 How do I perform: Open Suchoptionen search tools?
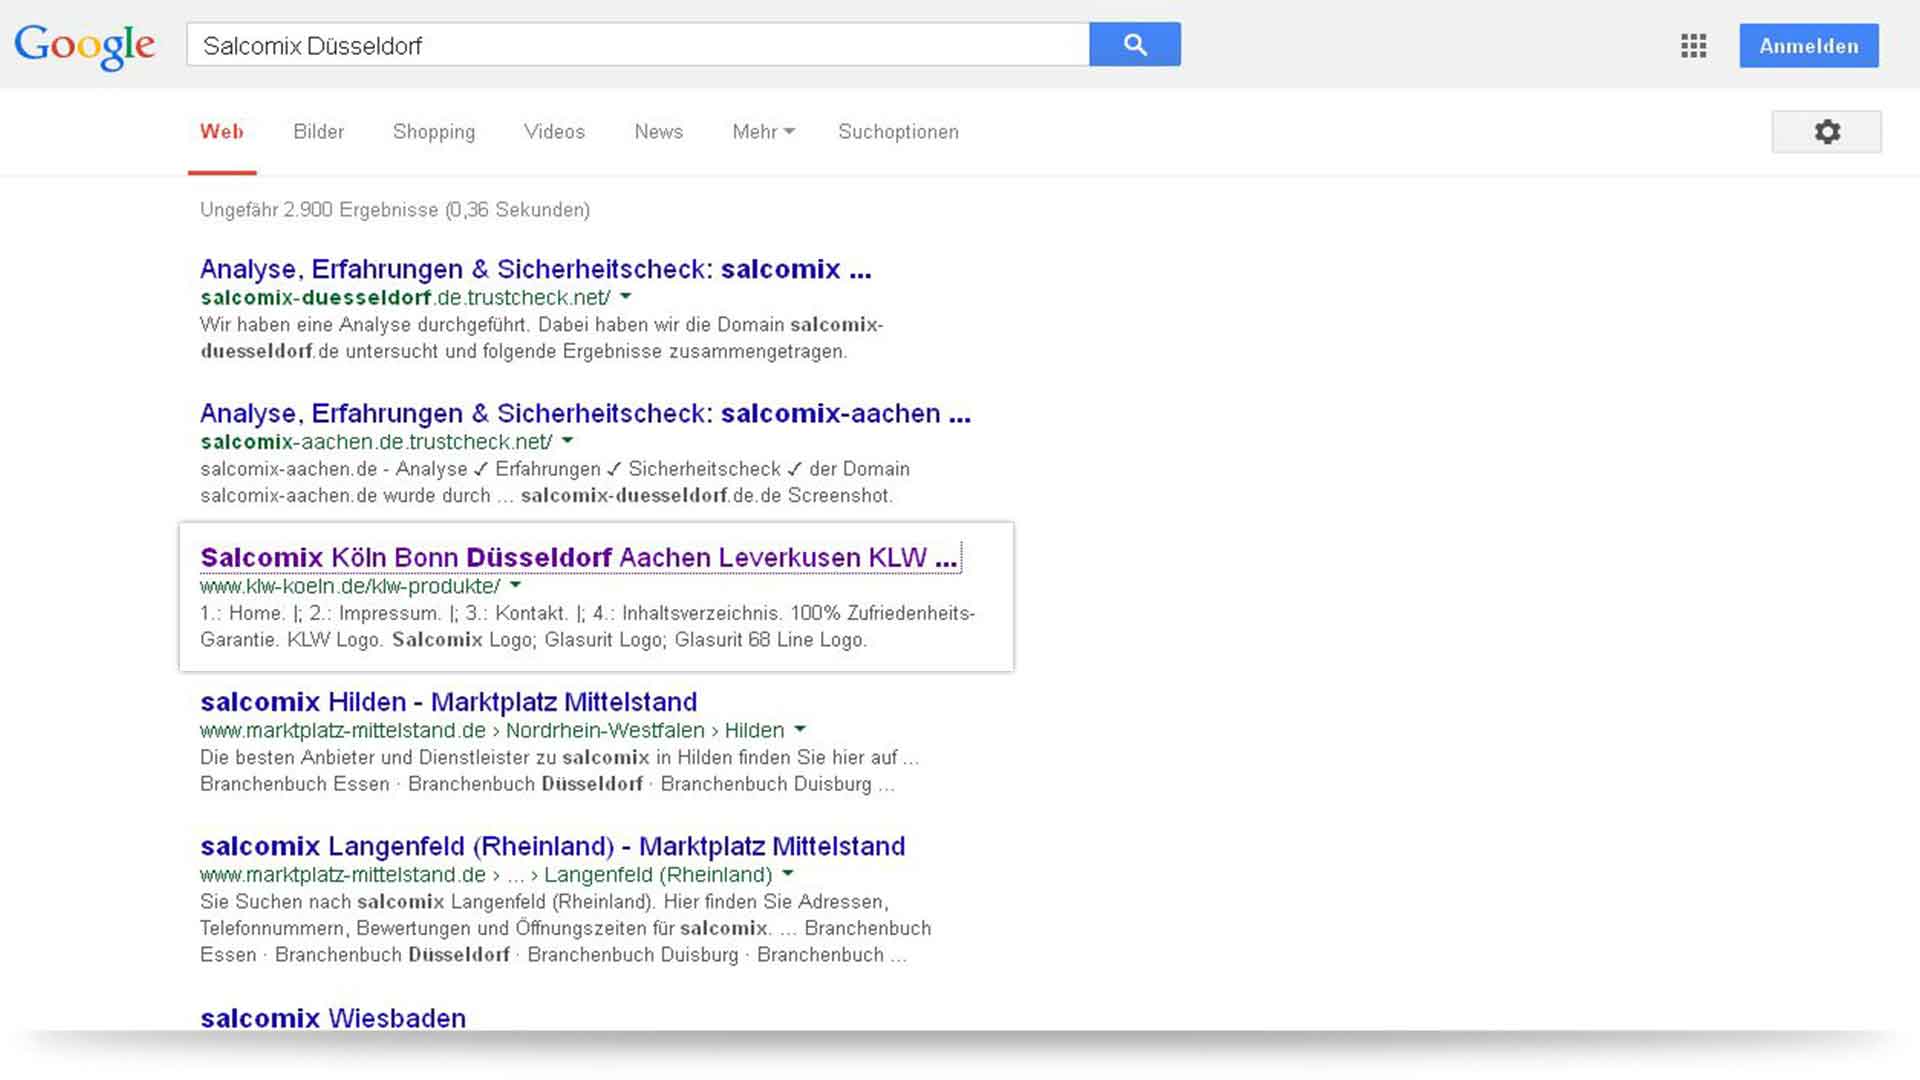click(x=898, y=132)
